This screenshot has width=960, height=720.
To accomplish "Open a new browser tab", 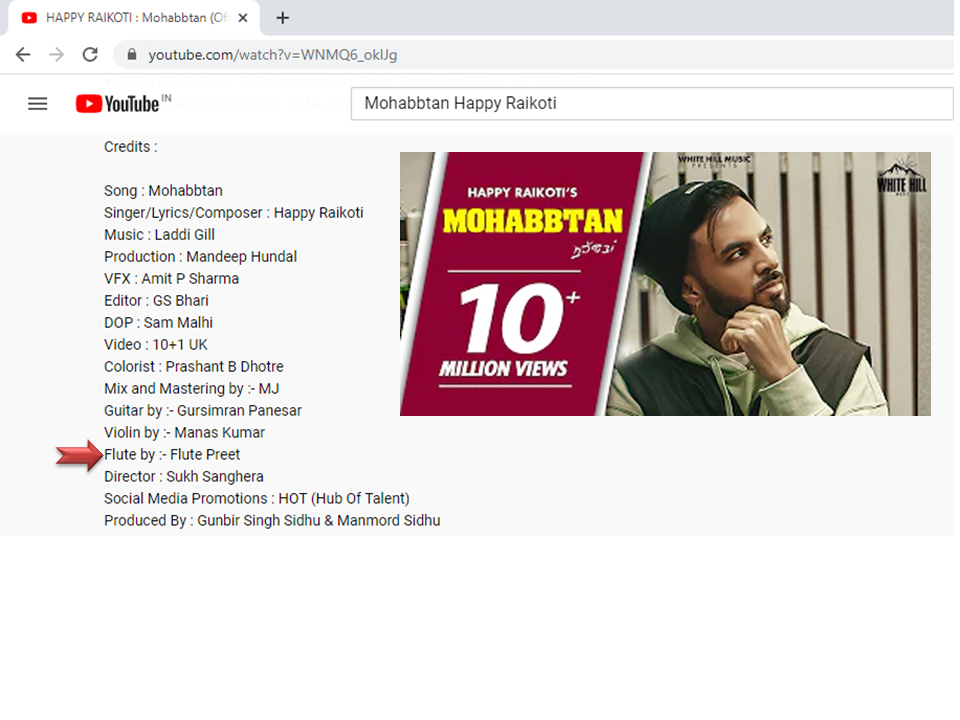I will tap(283, 18).
